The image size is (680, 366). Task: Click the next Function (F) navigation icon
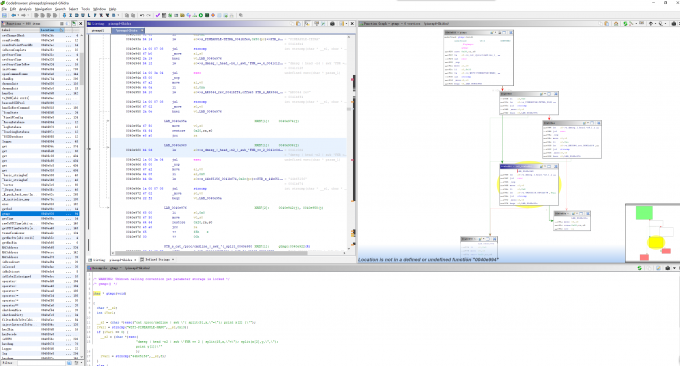(95, 15)
